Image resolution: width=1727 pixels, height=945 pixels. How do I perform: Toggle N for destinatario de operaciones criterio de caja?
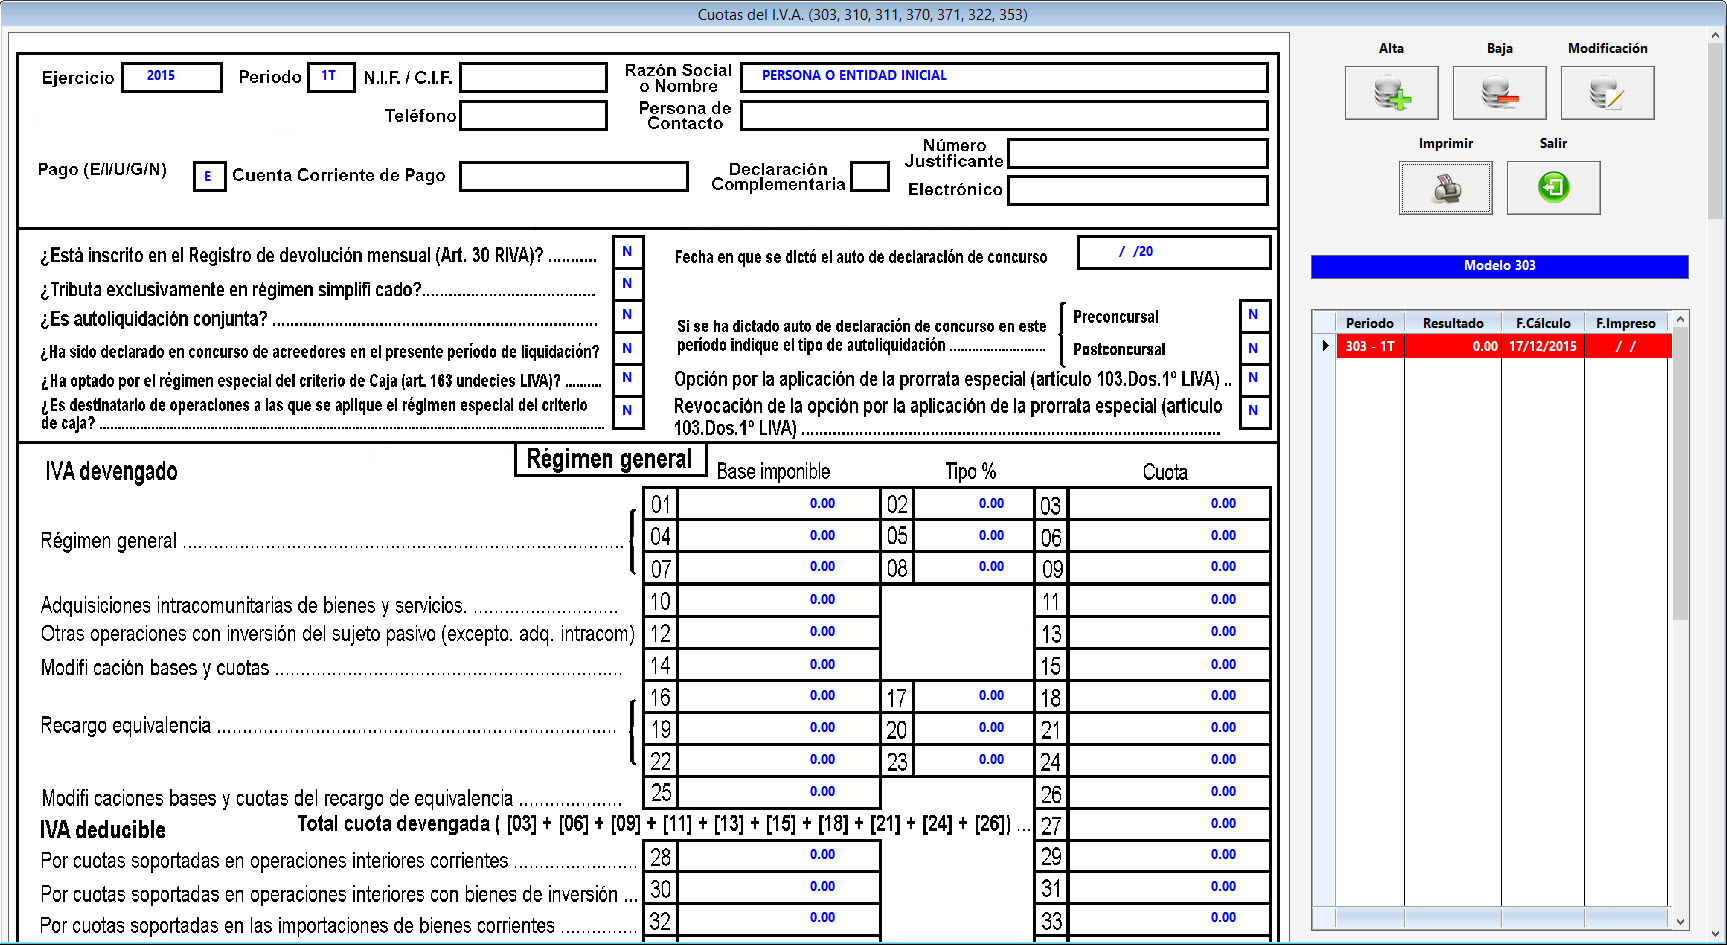(x=627, y=410)
